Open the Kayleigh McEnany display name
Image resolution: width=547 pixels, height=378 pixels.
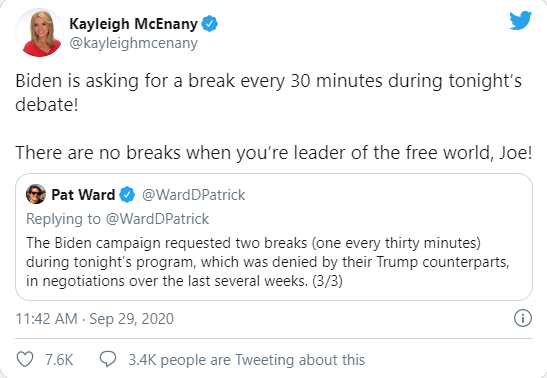coord(134,24)
